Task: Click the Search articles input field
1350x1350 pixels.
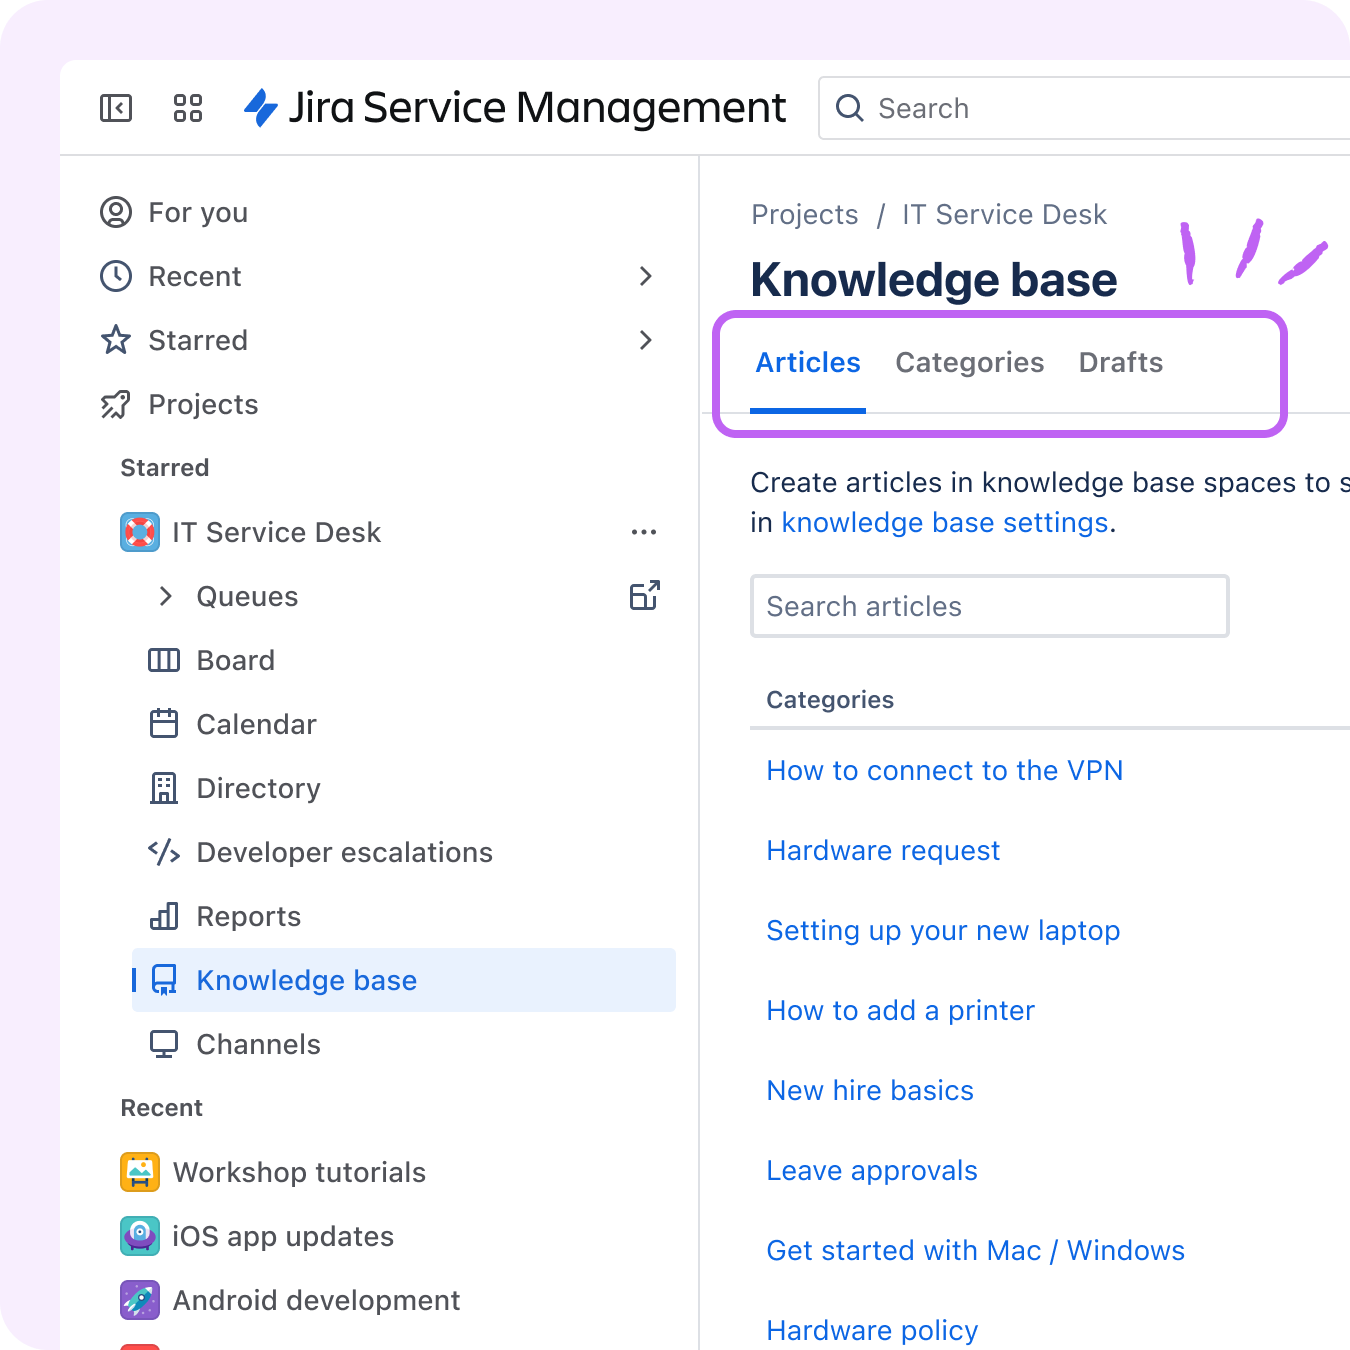Action: (988, 606)
